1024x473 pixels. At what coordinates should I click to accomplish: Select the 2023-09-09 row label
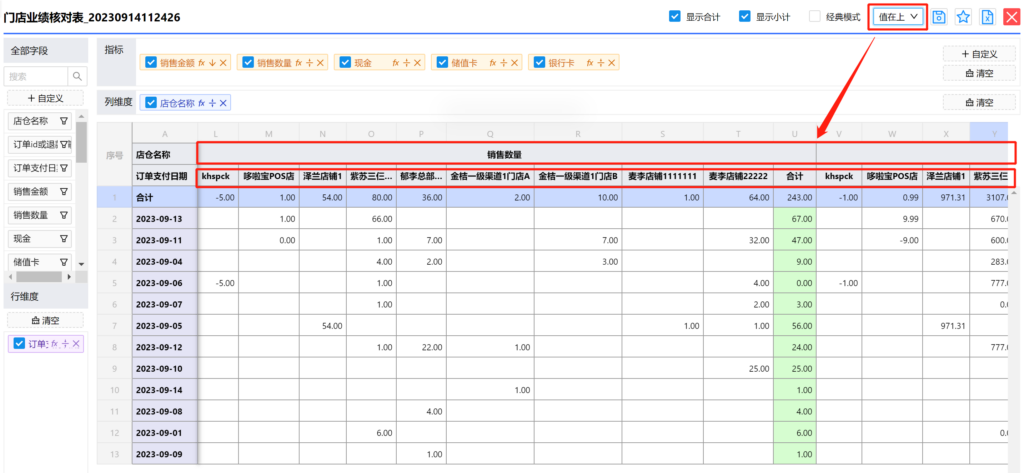pyautogui.click(x=165, y=454)
